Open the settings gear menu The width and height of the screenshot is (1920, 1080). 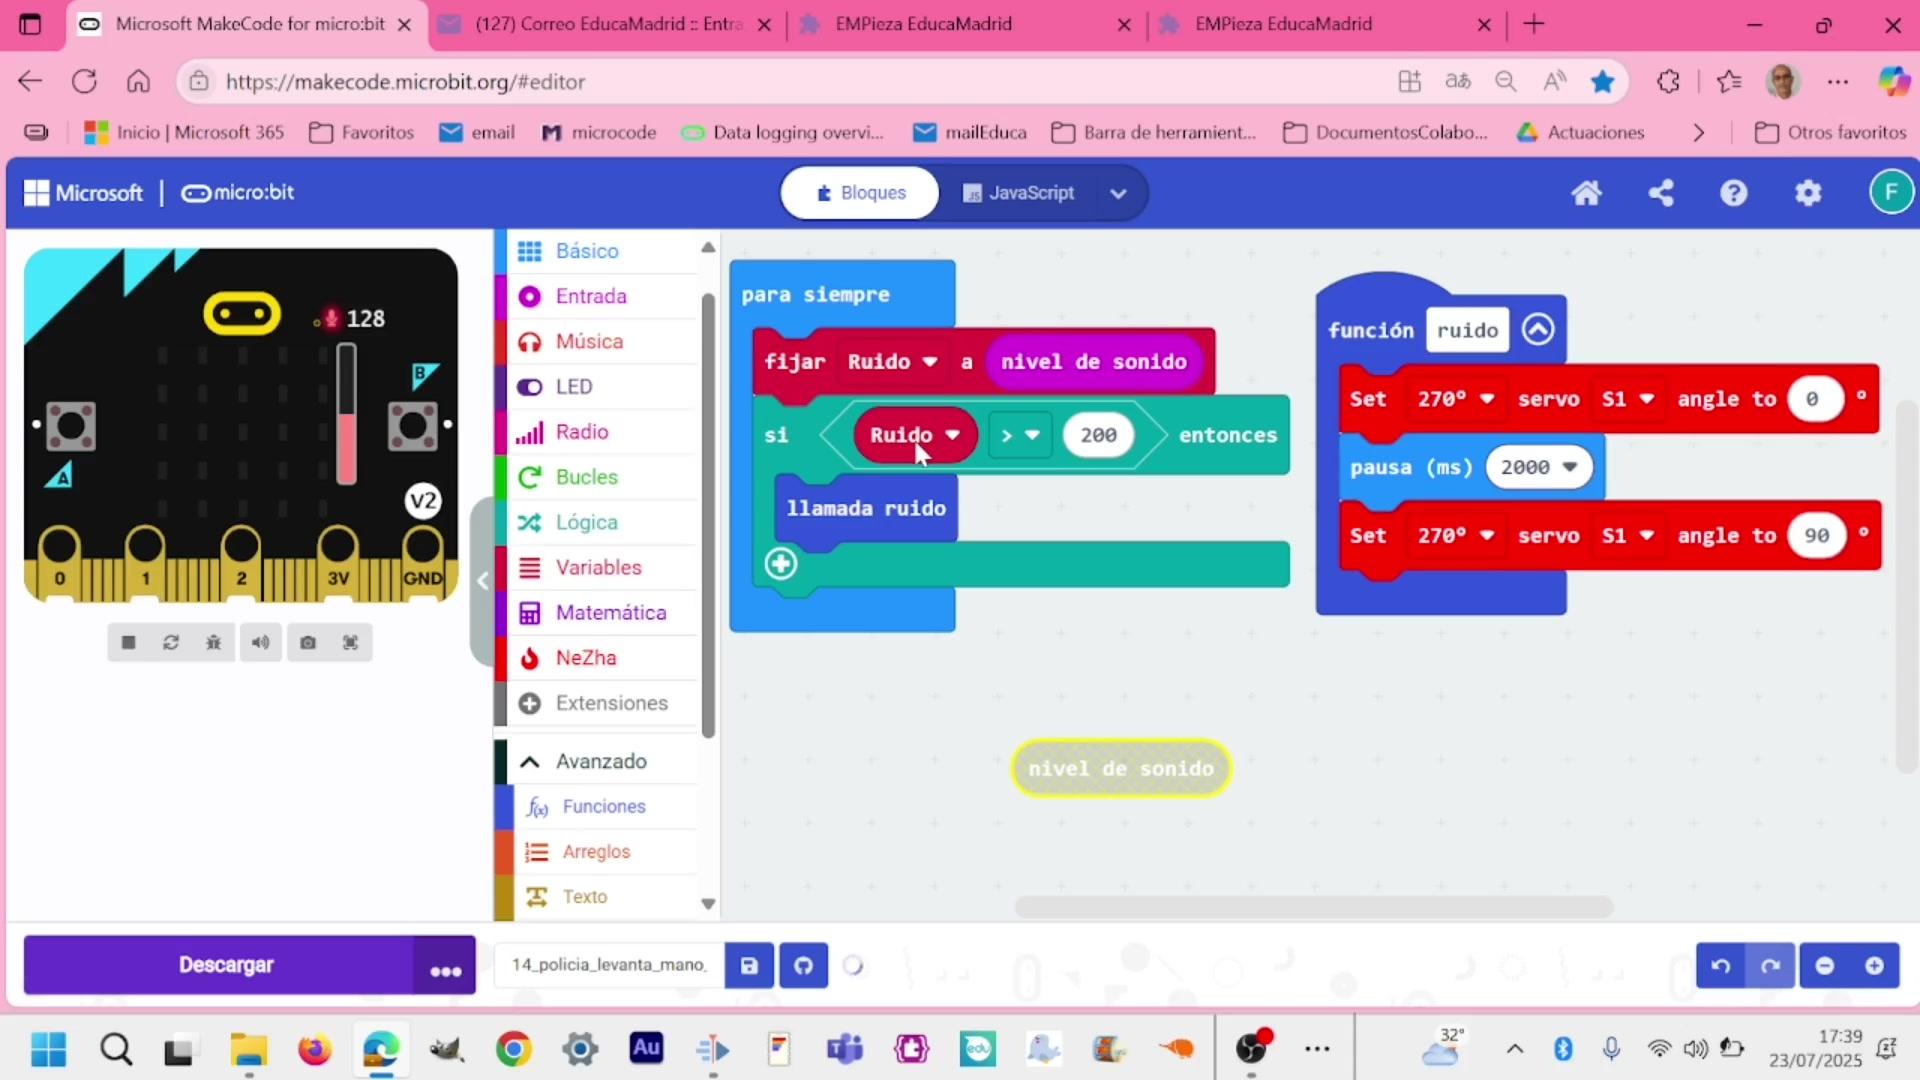pyautogui.click(x=1808, y=193)
